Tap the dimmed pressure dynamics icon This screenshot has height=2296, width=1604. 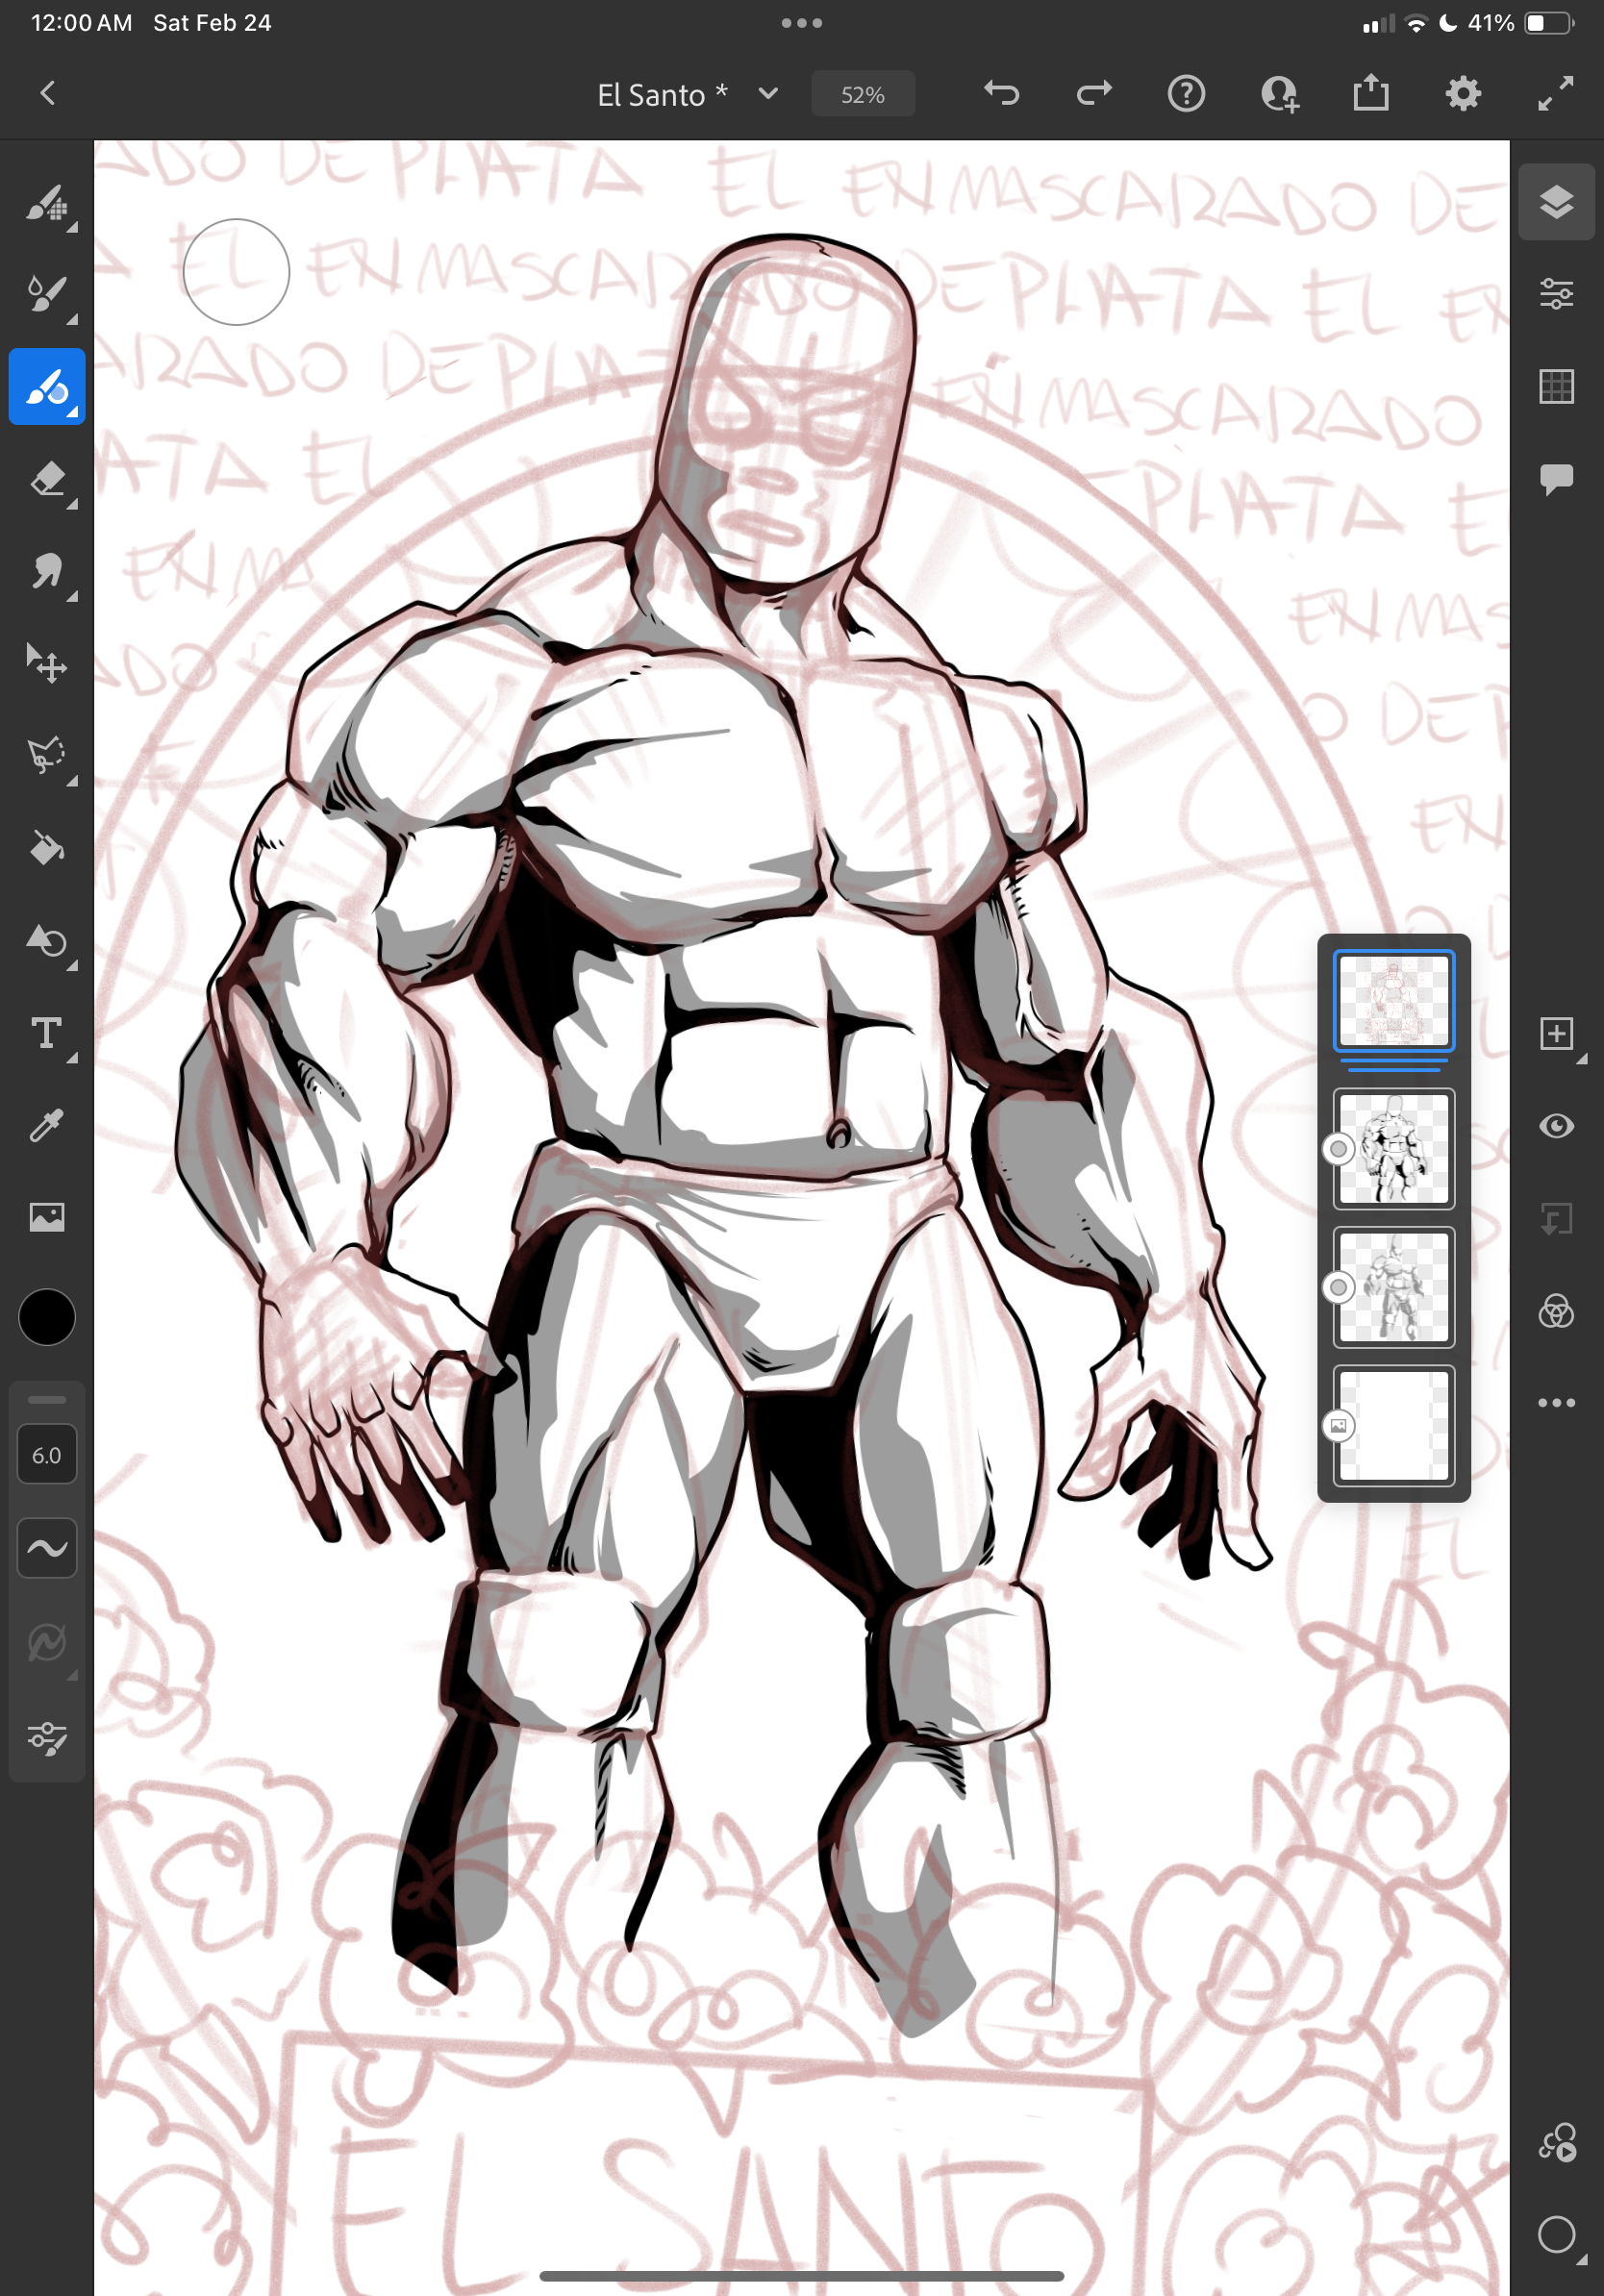(47, 1642)
